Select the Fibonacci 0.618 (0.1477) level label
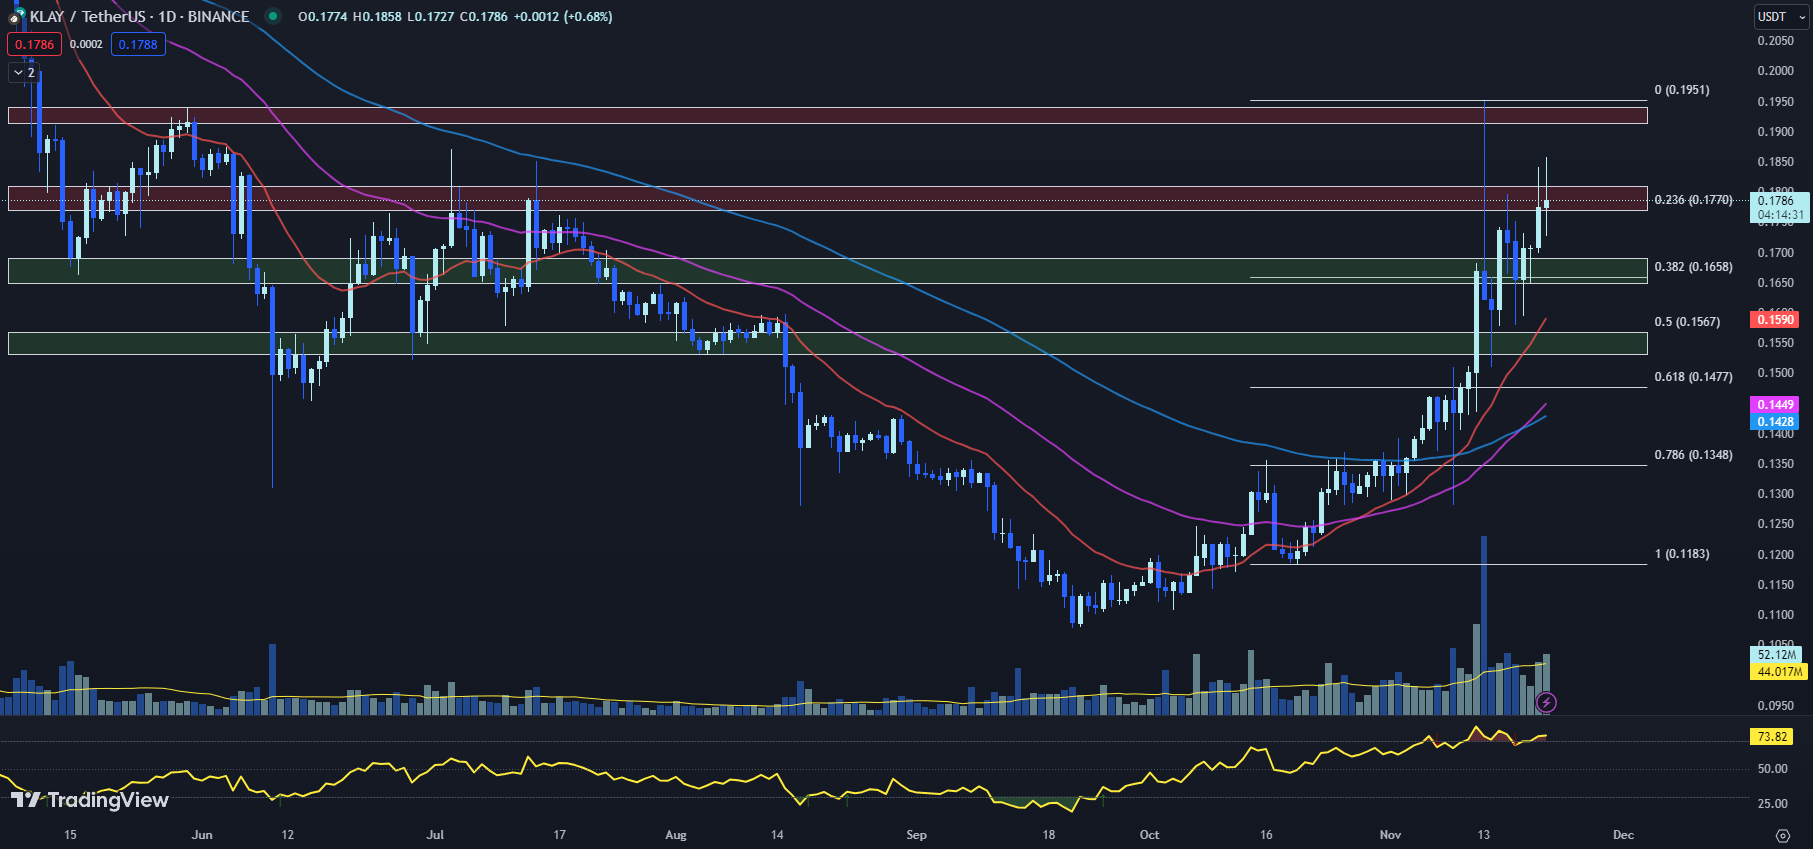Viewport: 1813px width, 849px height. click(1693, 377)
